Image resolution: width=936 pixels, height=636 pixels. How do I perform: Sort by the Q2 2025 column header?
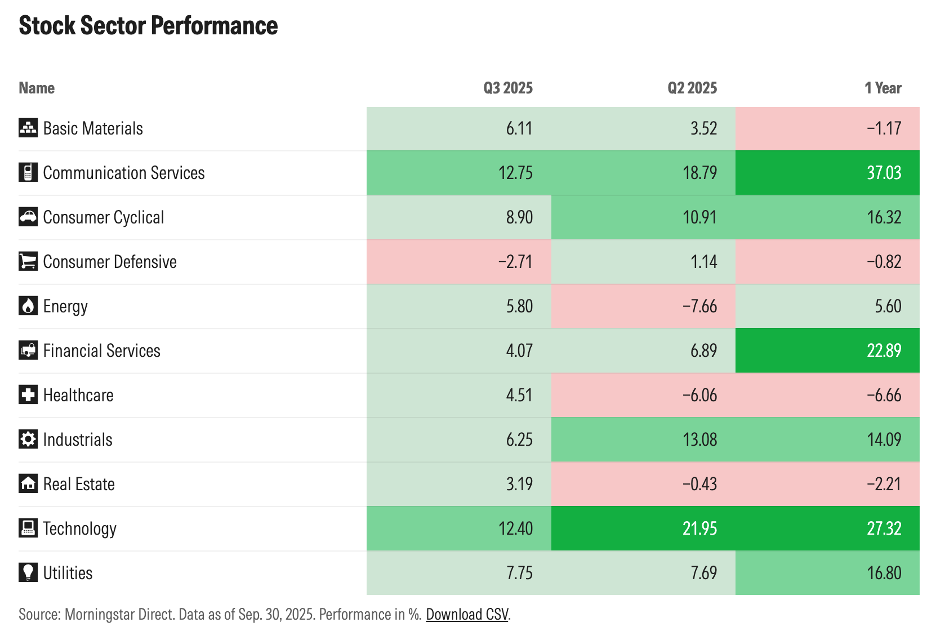pyautogui.click(x=692, y=88)
